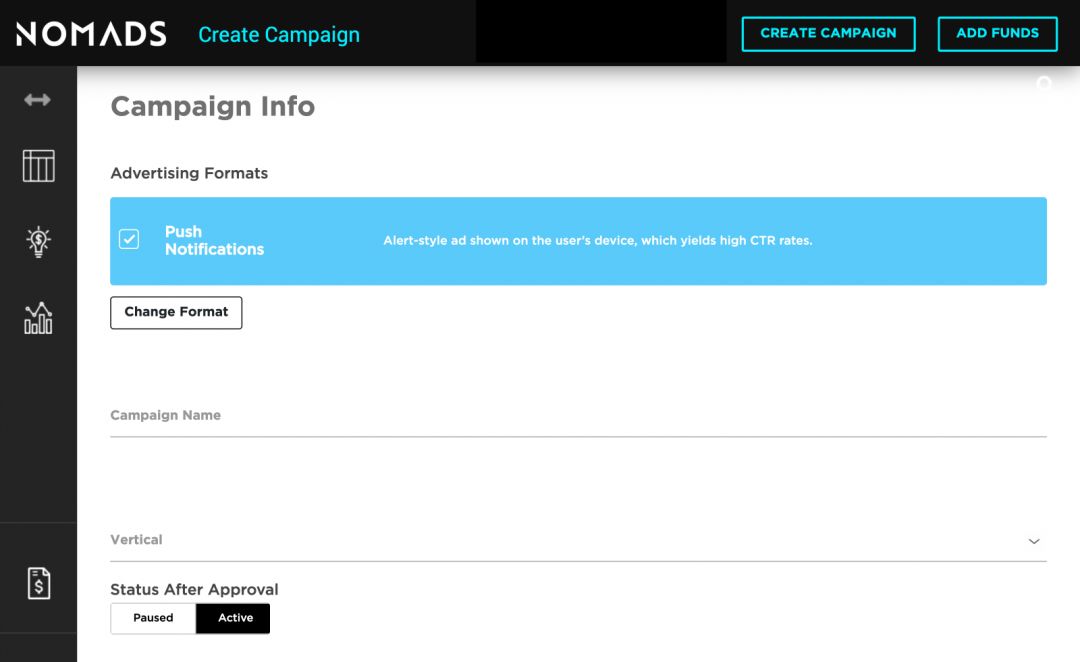Expand the sidebar with double-arrow icon
Viewport: 1080px width, 662px height.
(38, 100)
